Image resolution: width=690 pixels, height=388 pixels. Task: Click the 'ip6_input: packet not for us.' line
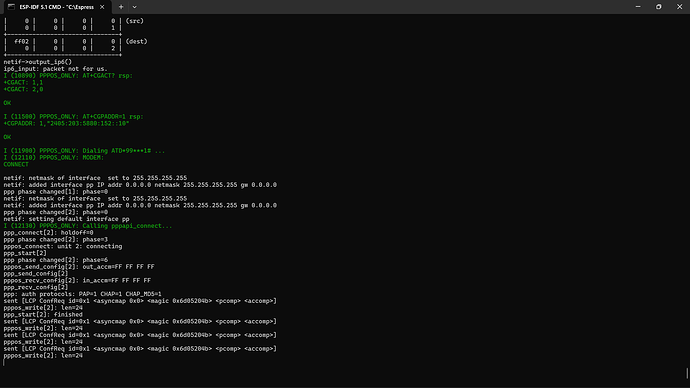coord(55,69)
